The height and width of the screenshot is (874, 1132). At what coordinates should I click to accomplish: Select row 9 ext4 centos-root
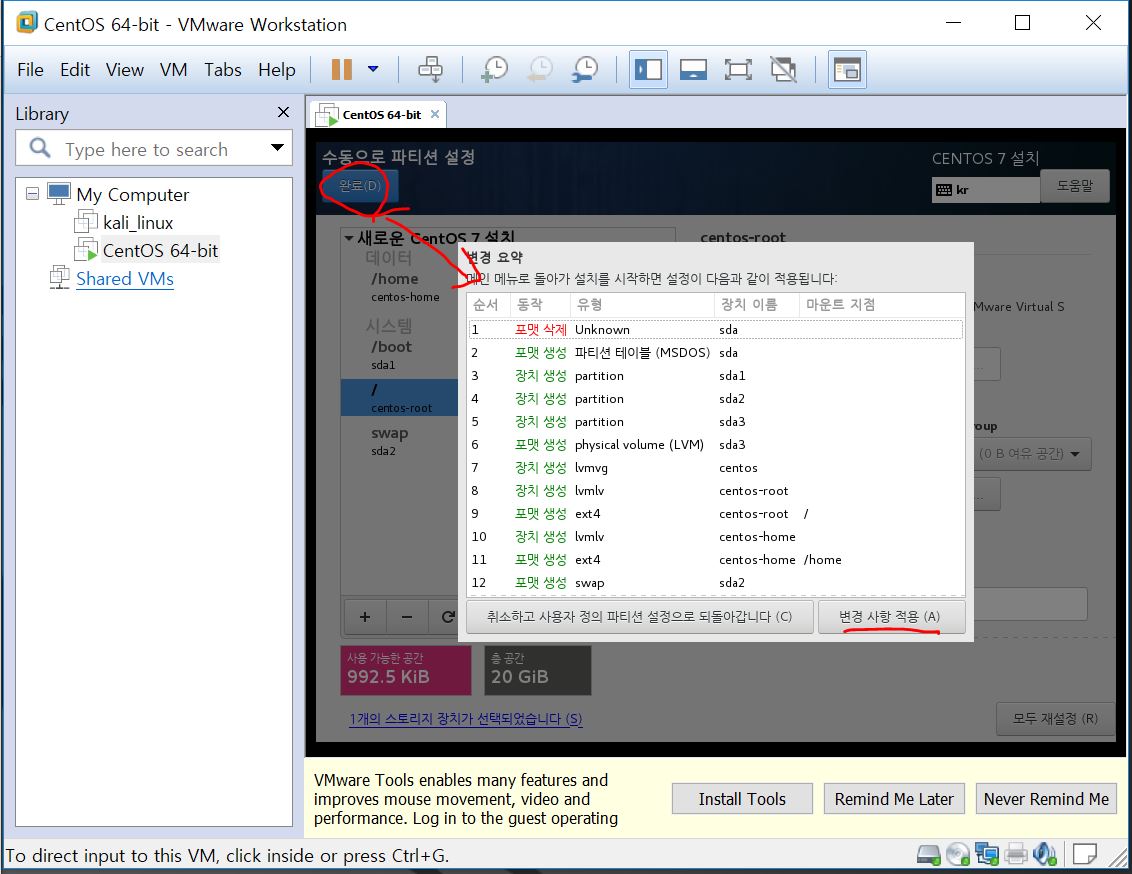tap(715, 514)
